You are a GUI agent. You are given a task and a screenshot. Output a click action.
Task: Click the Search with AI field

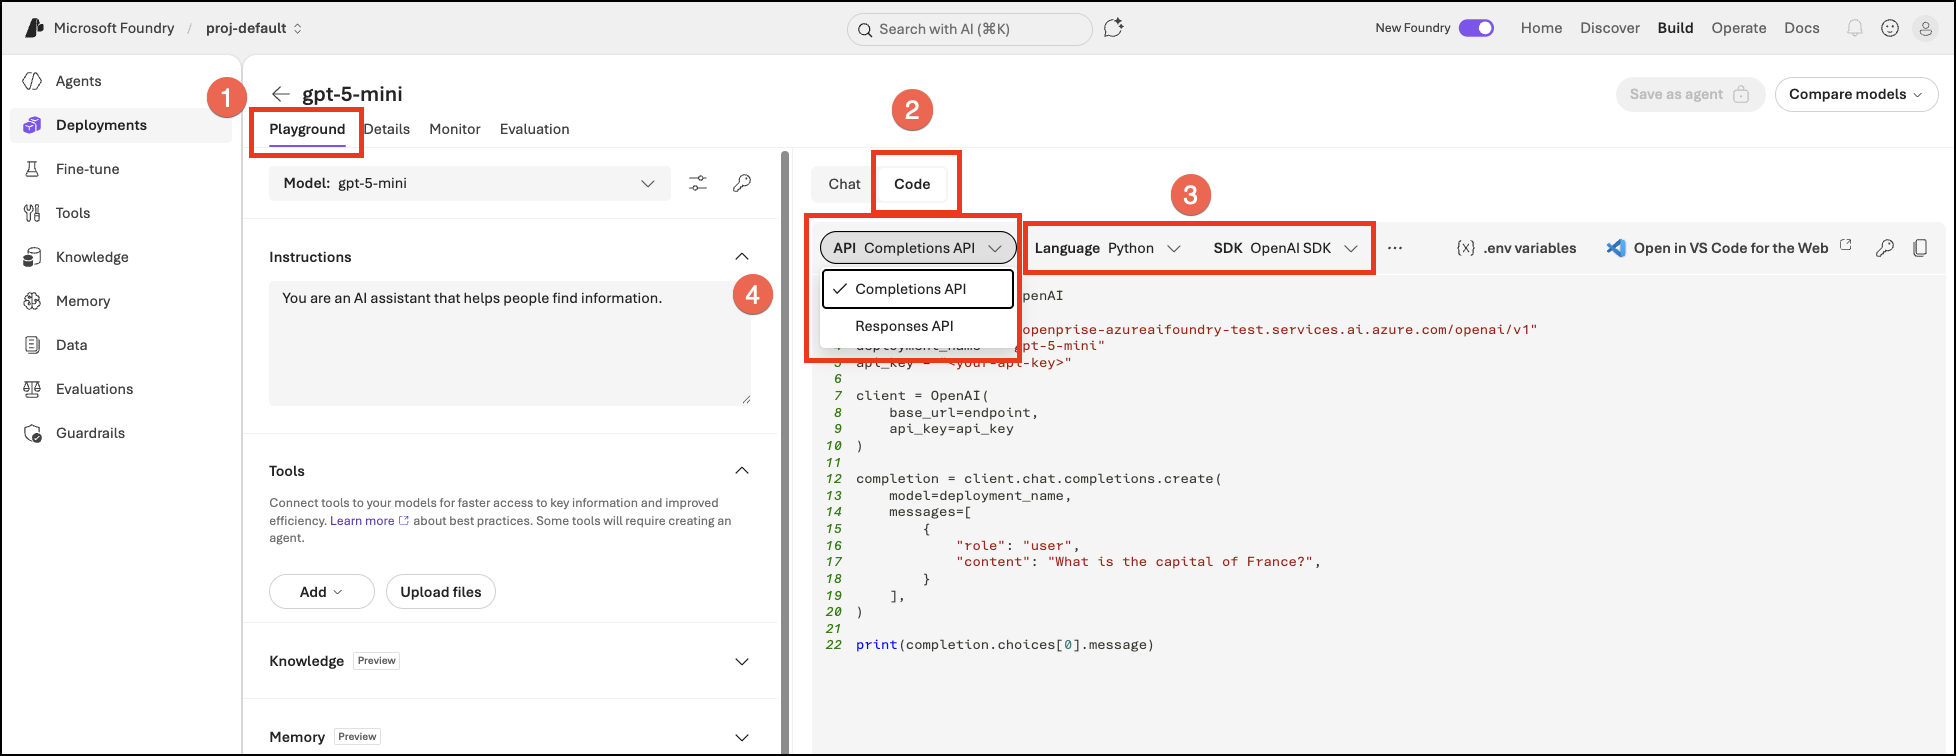pos(970,29)
